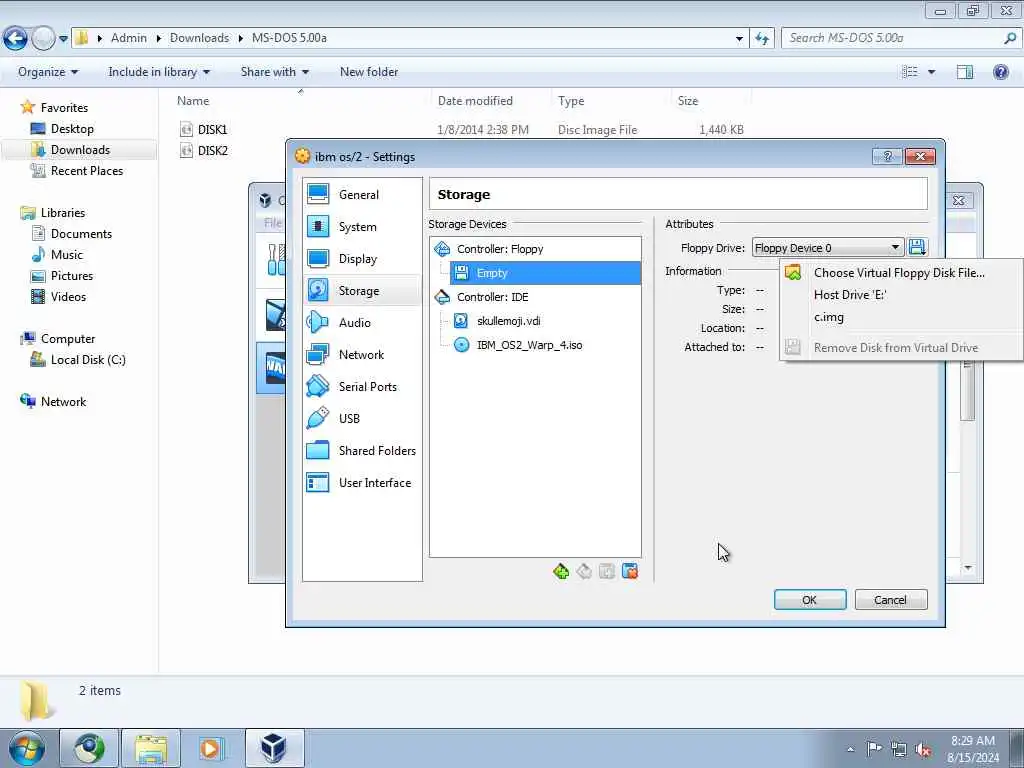Open Pictures library
Screen dimensions: 1024x768
pyautogui.click(x=72, y=276)
